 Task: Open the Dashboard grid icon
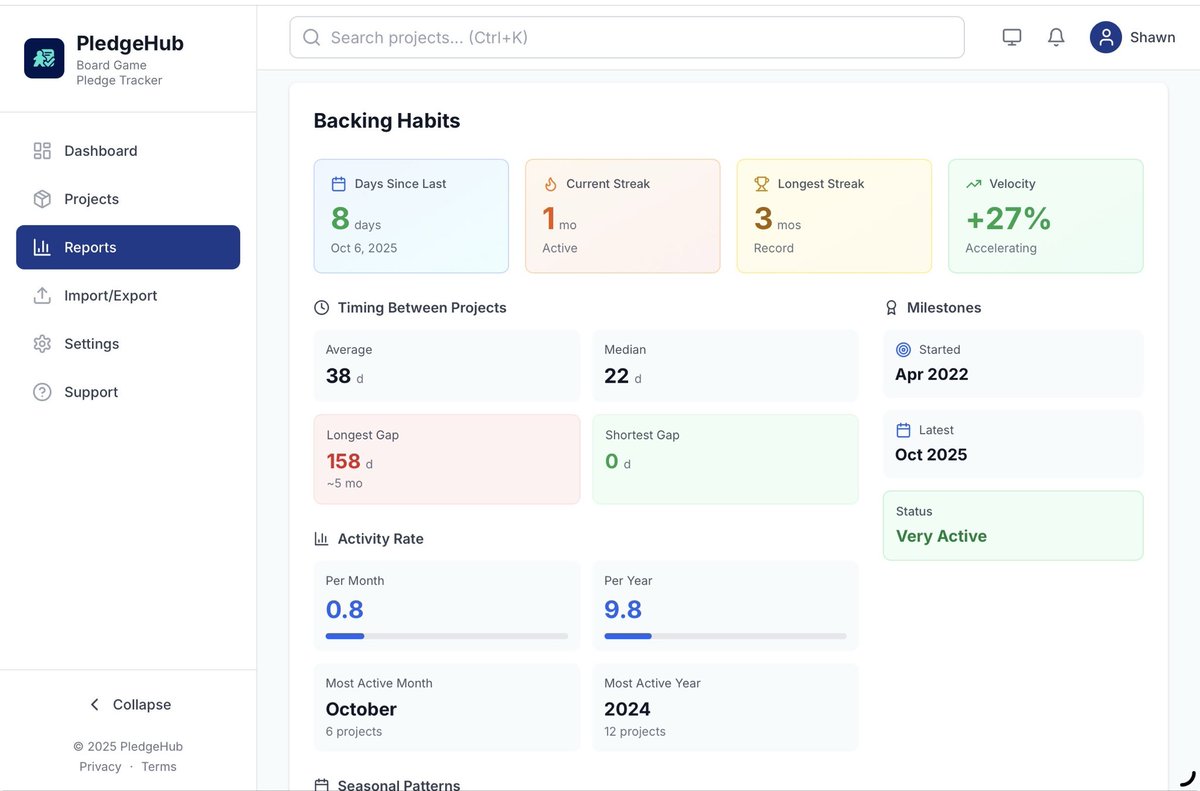tap(42, 151)
